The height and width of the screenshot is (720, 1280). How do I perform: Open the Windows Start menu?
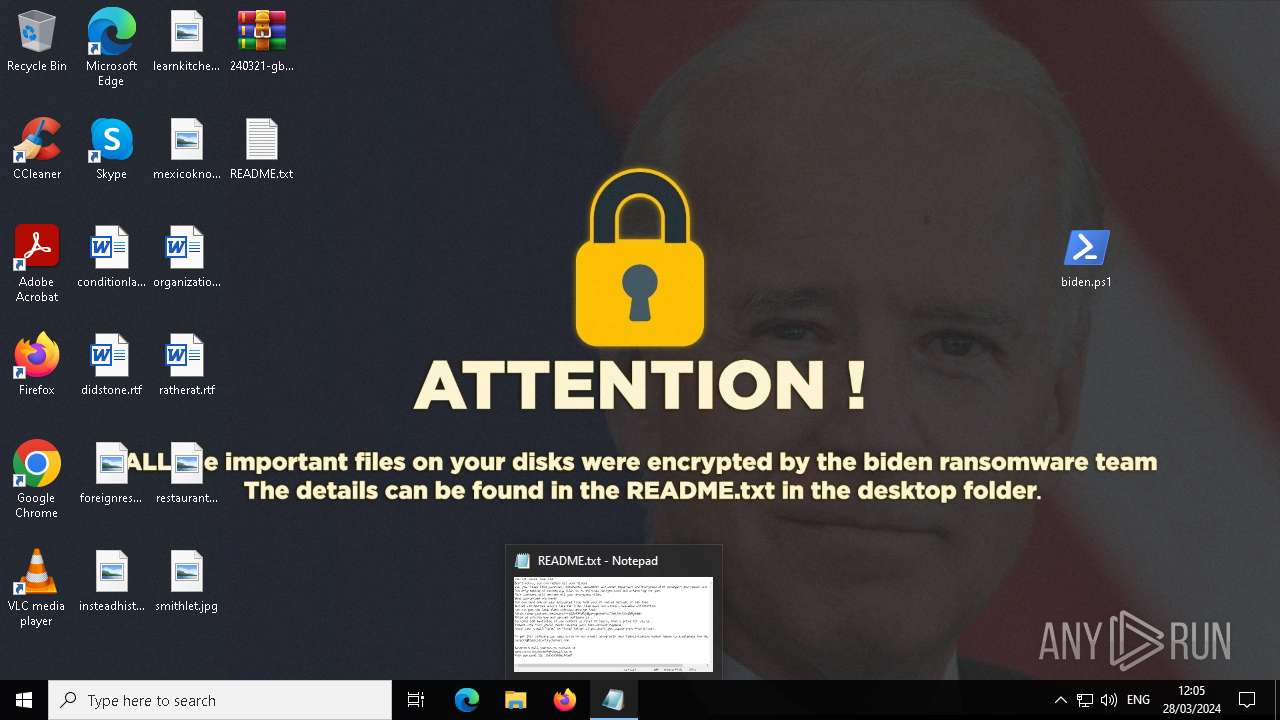24,700
